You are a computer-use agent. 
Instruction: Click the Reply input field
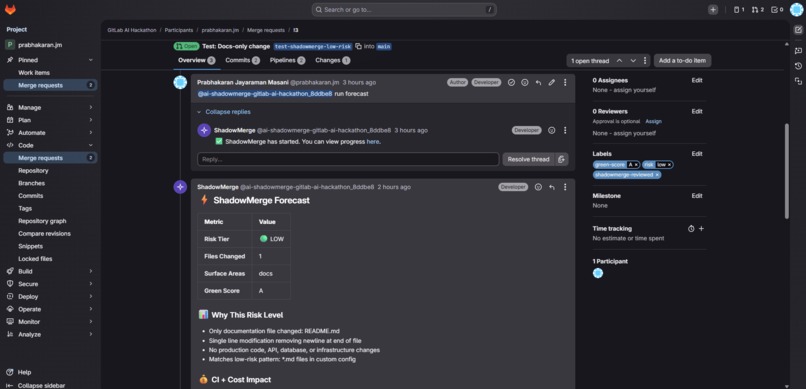pos(348,159)
